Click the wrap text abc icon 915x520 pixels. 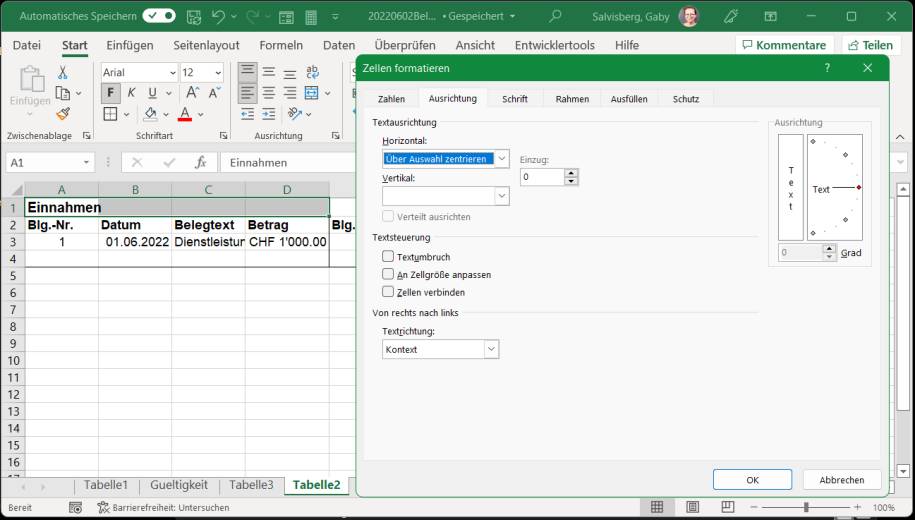pos(312,72)
